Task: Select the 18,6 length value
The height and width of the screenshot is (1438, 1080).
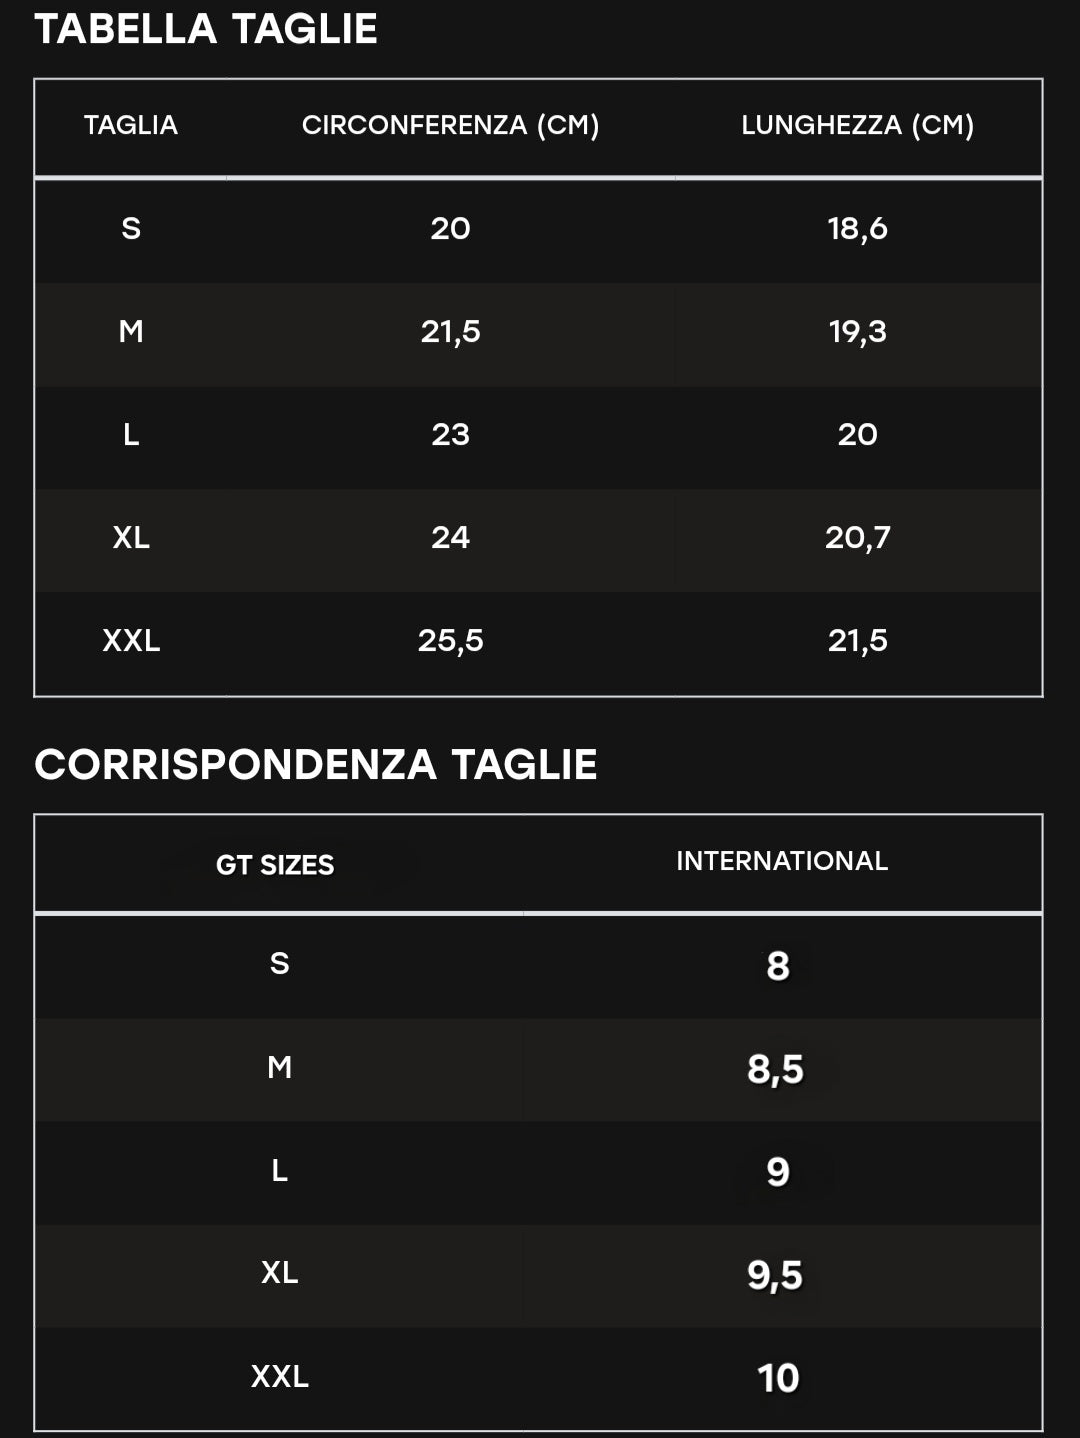Action: click(857, 229)
